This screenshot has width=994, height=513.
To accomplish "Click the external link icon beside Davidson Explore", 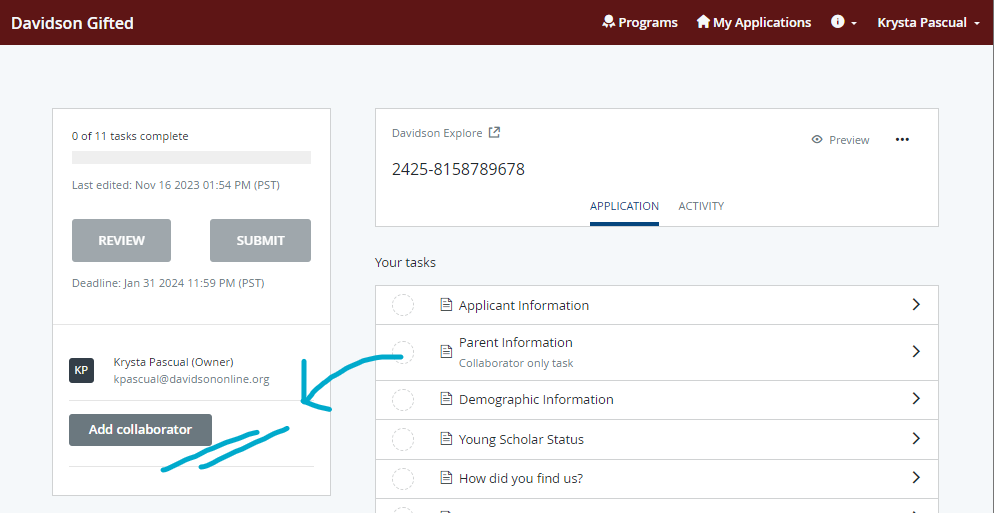I will [494, 133].
